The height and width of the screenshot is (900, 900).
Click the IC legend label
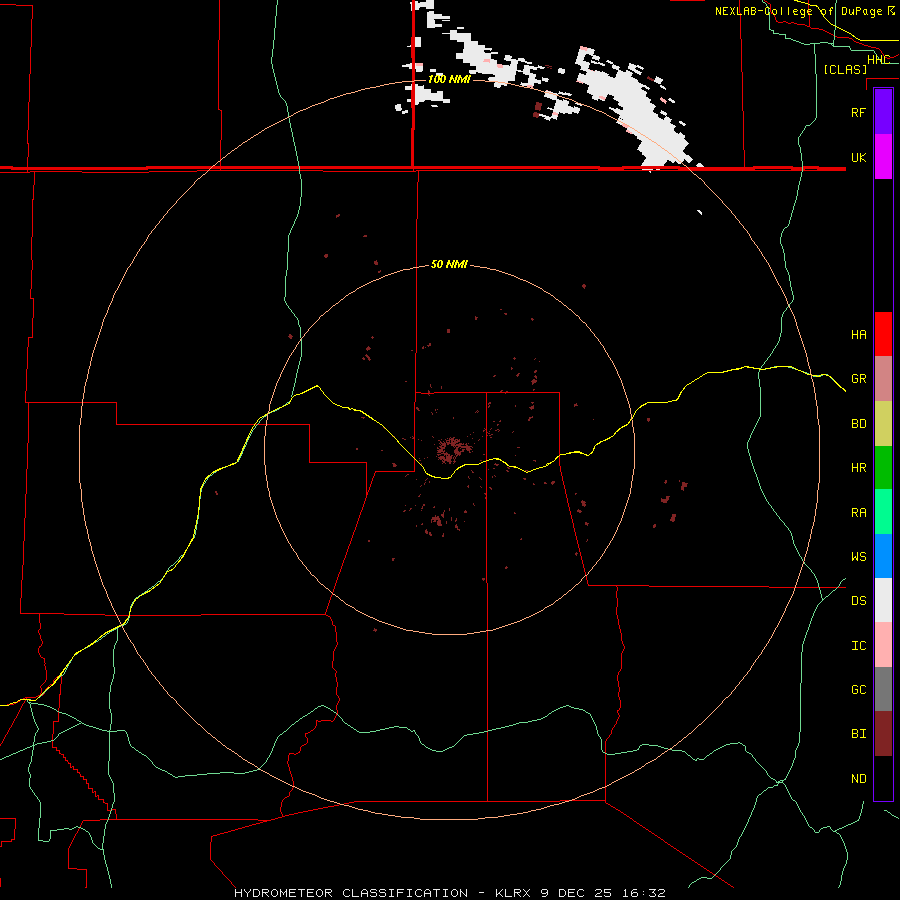[859, 645]
